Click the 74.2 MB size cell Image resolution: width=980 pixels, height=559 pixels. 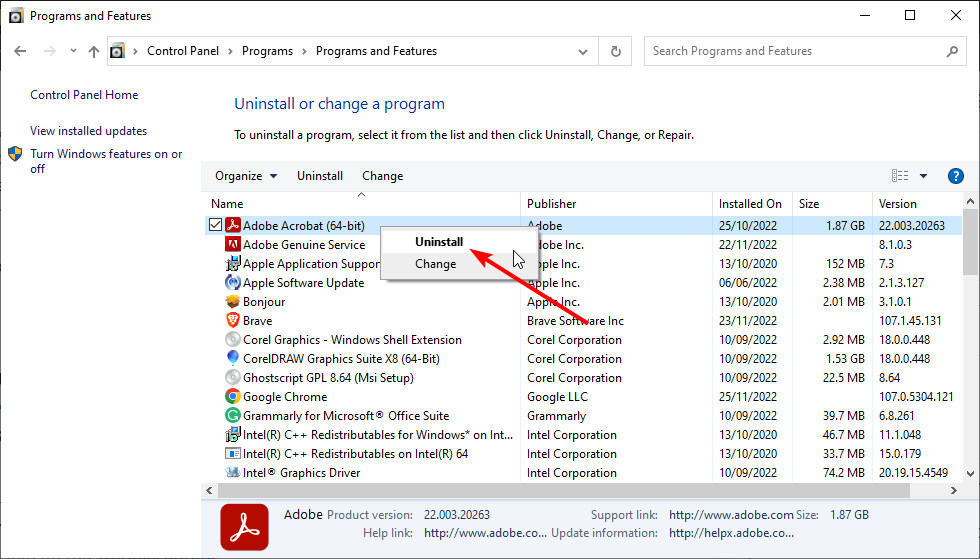tap(844, 473)
